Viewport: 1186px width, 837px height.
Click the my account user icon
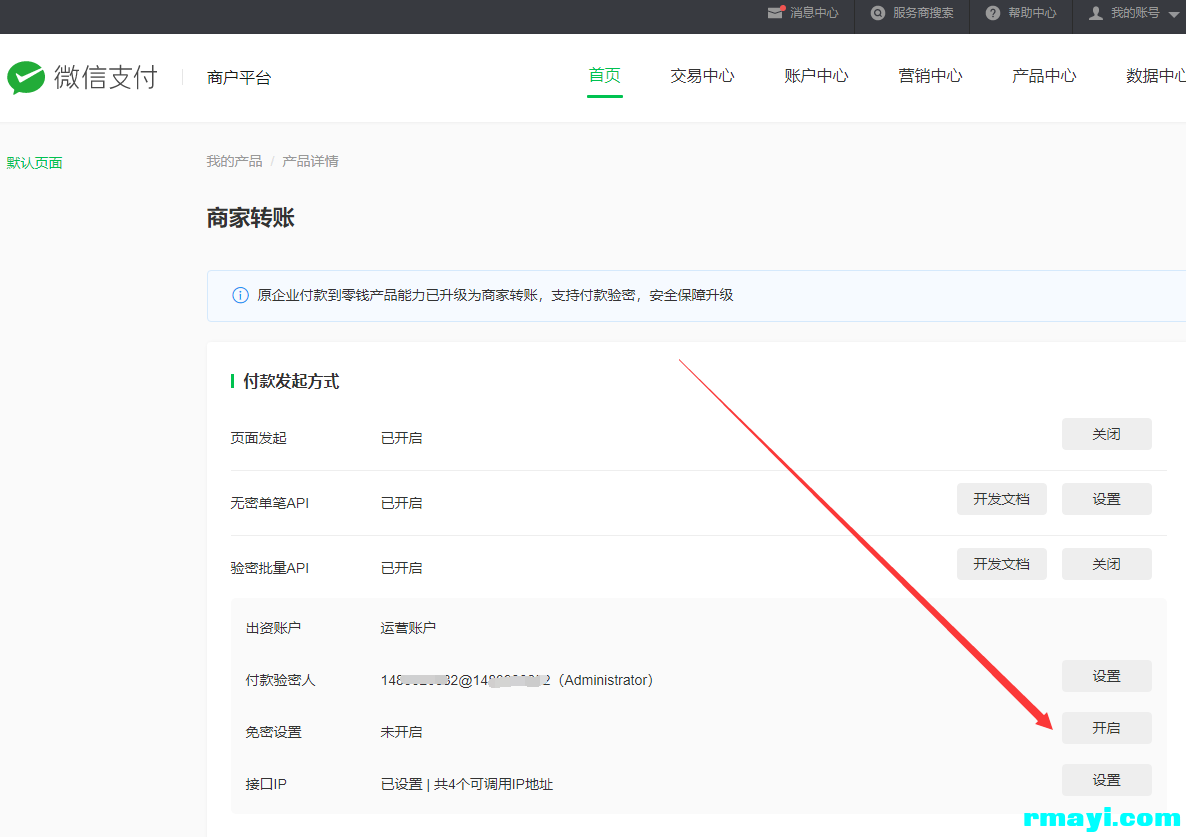coord(1095,13)
